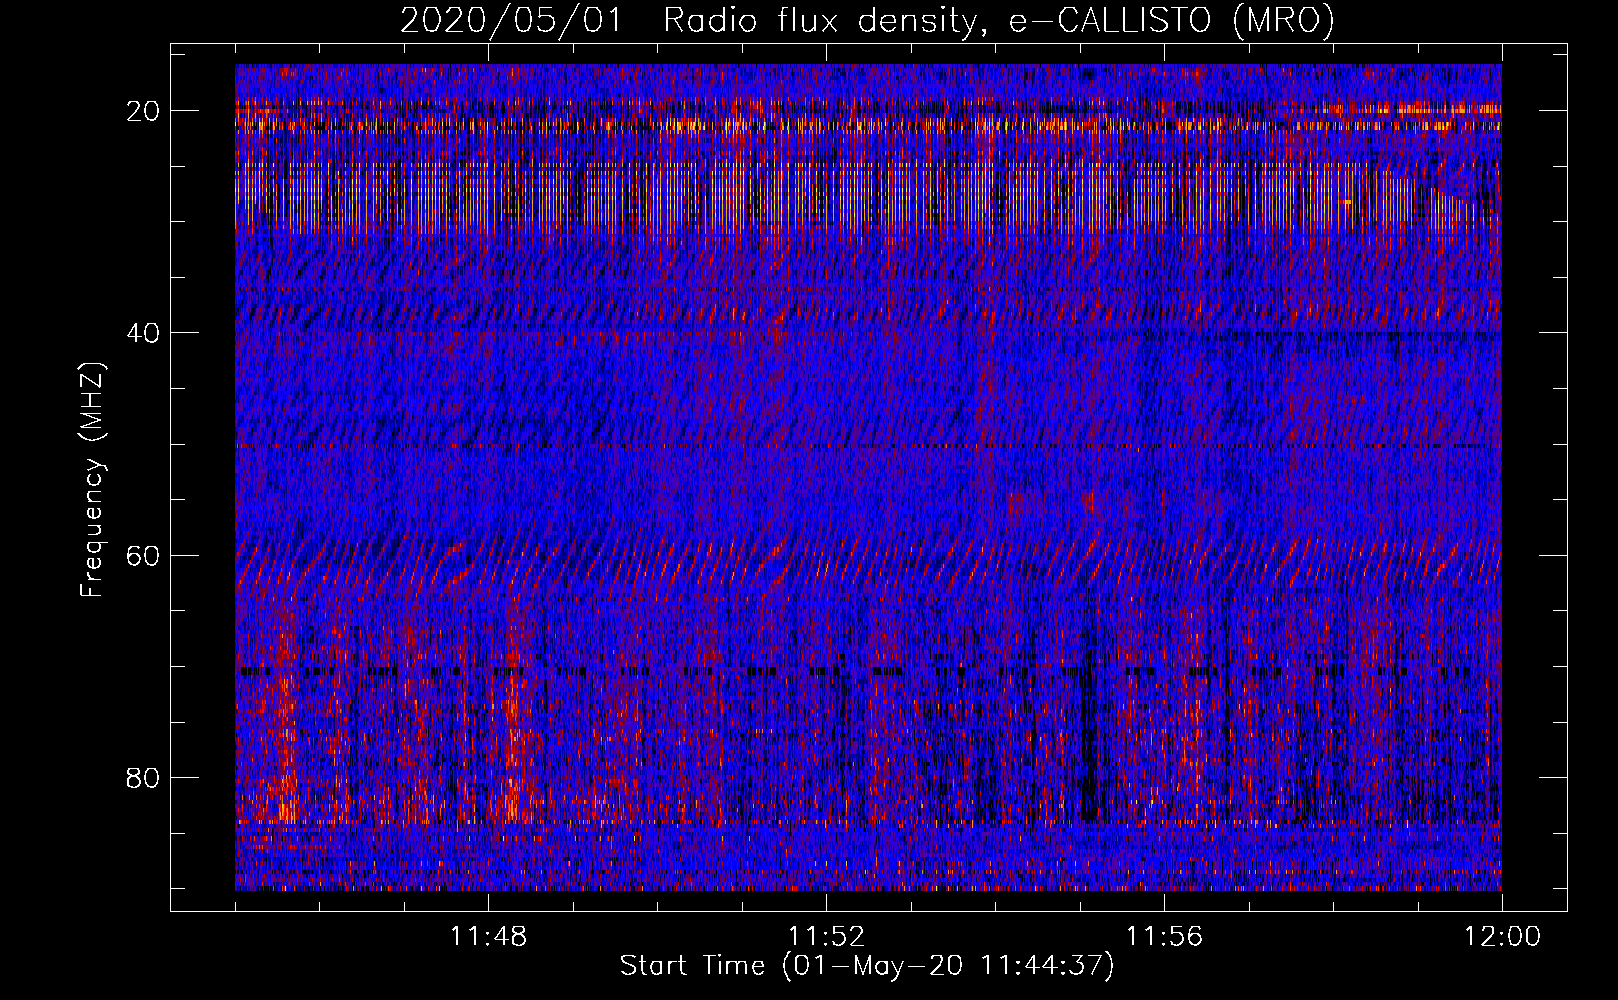Click the time tick label '11:52'
The height and width of the screenshot is (1000, 1618).
click(x=826, y=937)
